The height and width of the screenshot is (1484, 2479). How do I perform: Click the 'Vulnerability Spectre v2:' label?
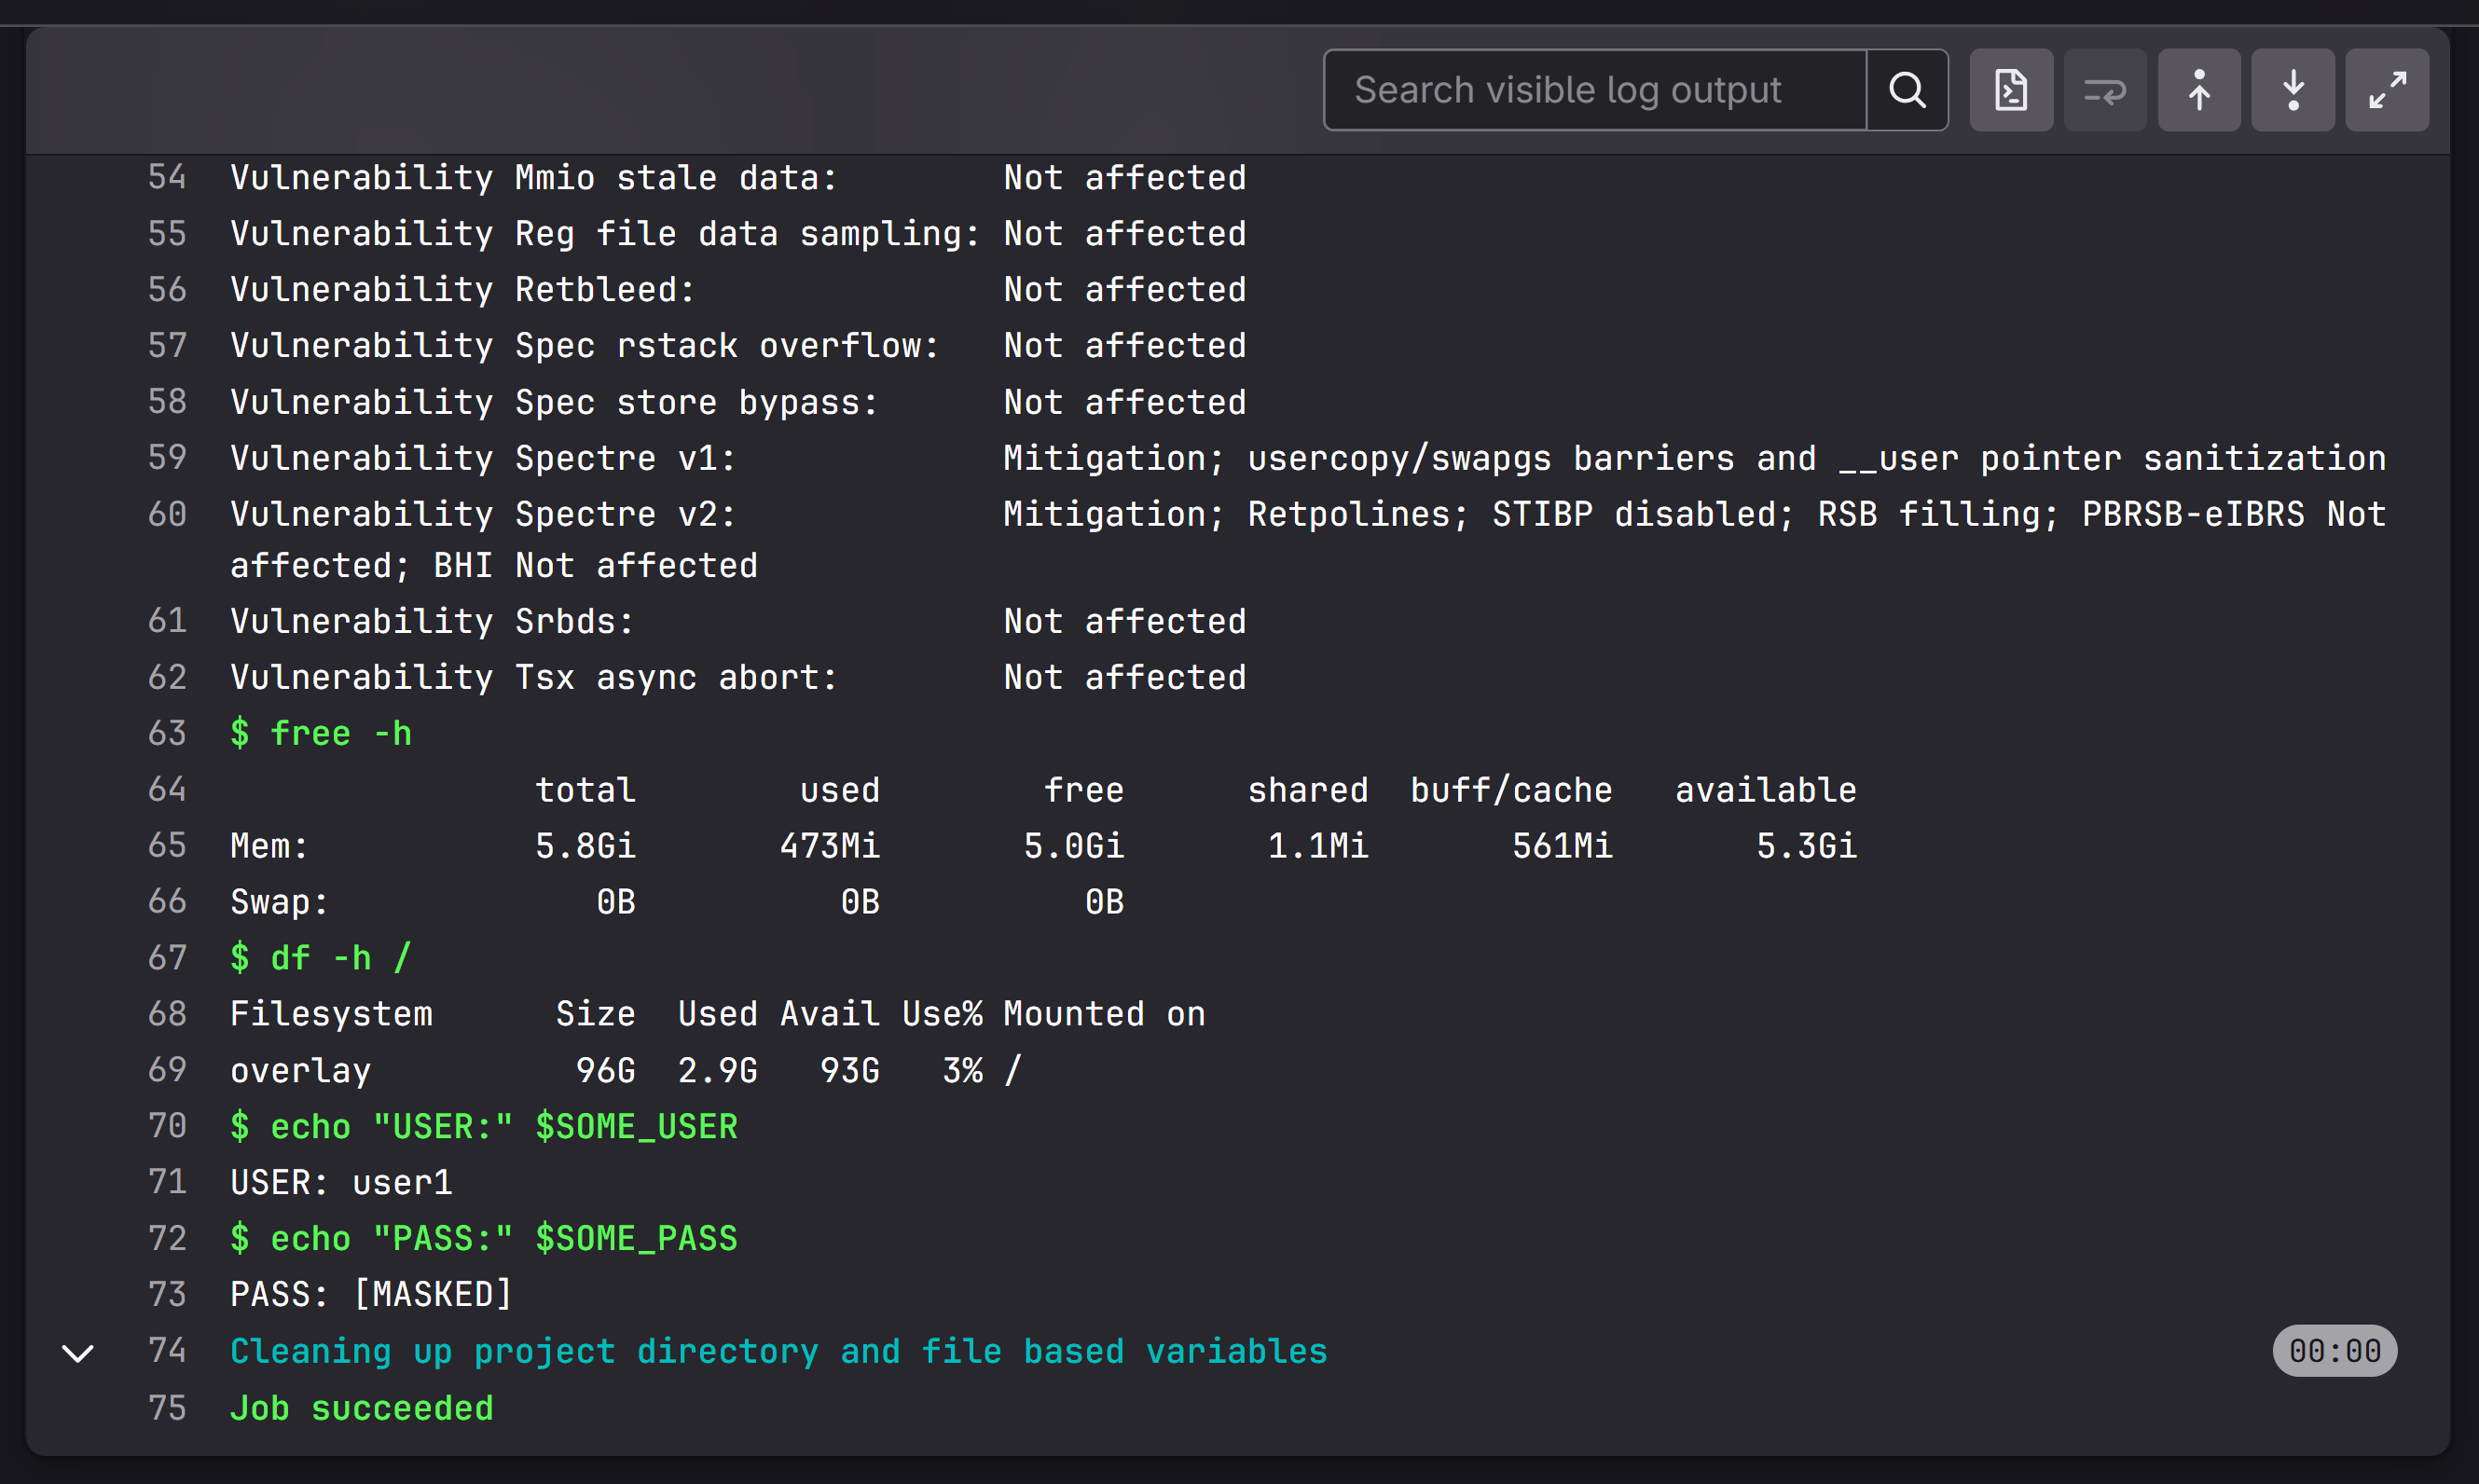(x=483, y=514)
